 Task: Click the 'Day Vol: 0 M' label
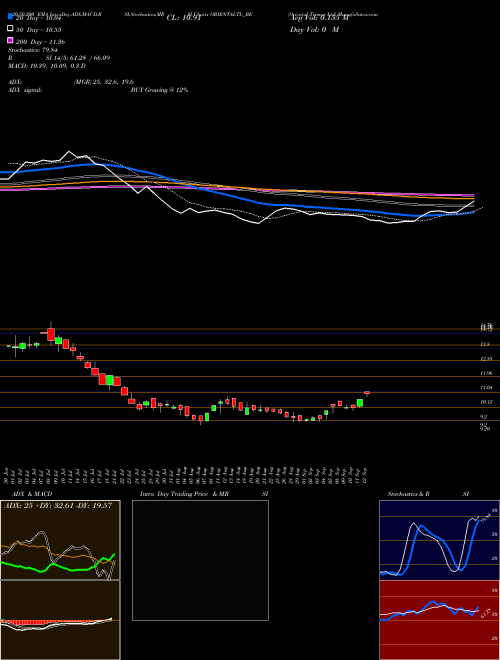314,30
